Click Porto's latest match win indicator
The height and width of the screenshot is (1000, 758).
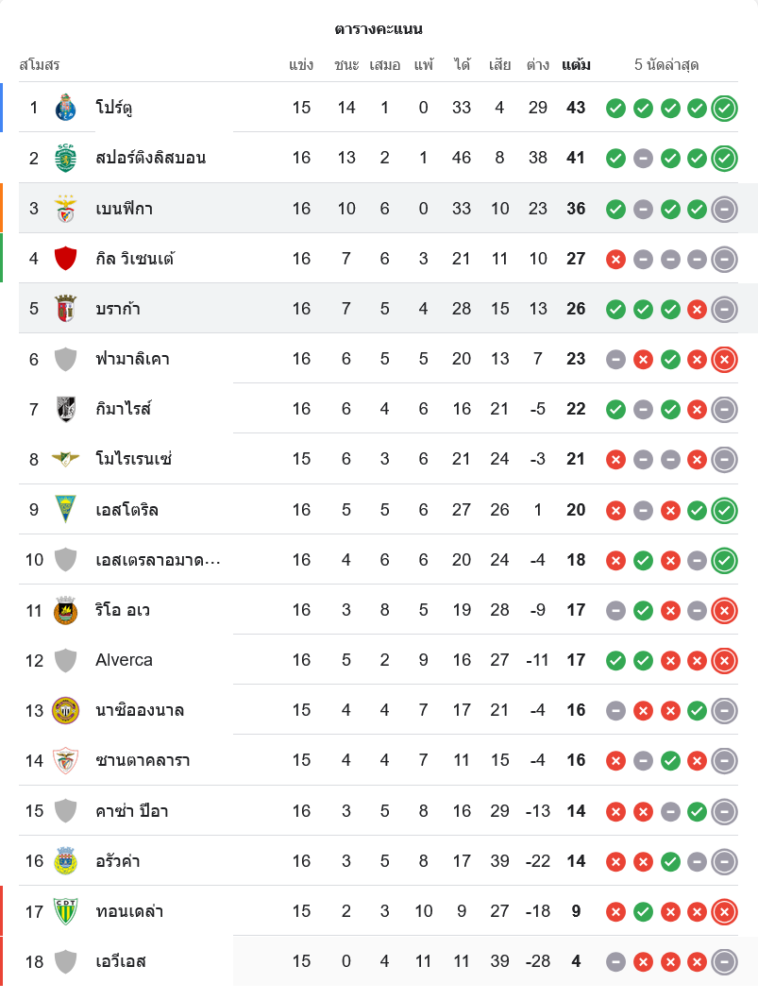725,108
